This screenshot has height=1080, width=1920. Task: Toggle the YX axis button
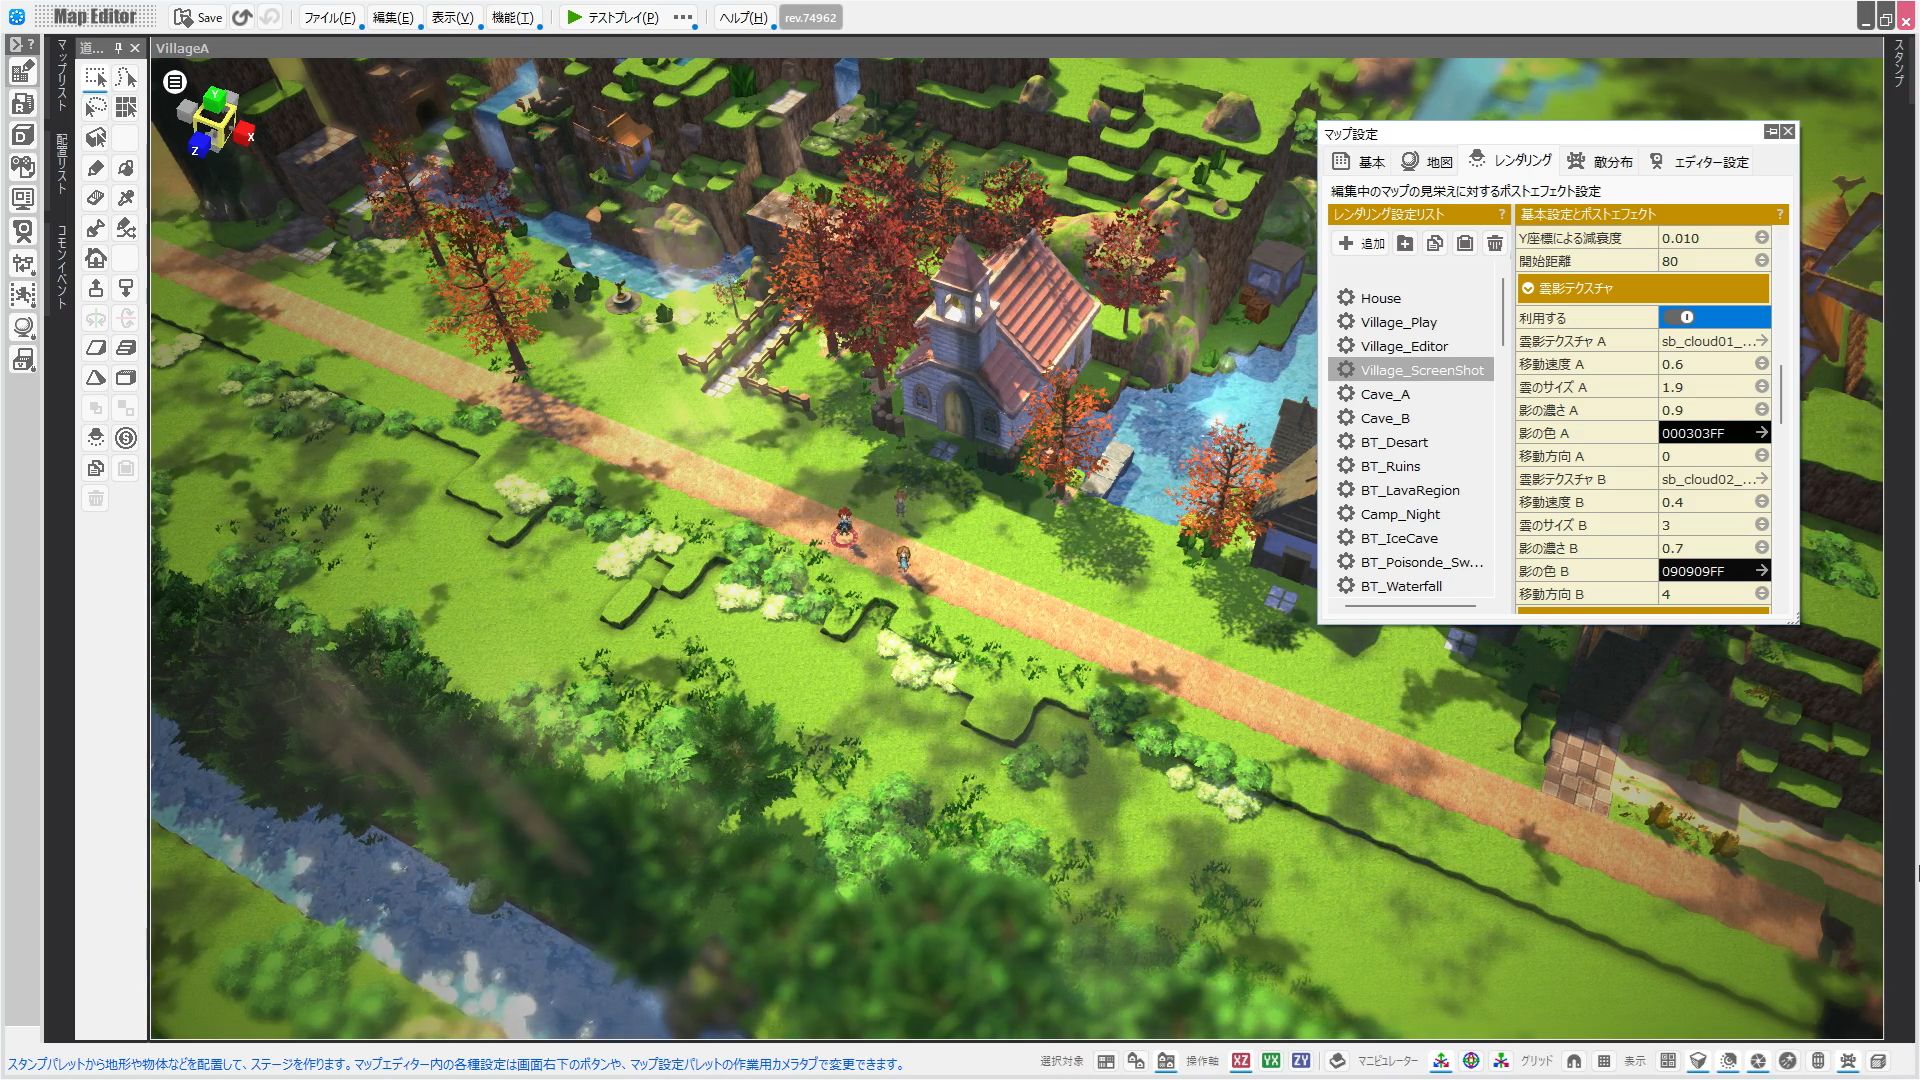click(1271, 1061)
